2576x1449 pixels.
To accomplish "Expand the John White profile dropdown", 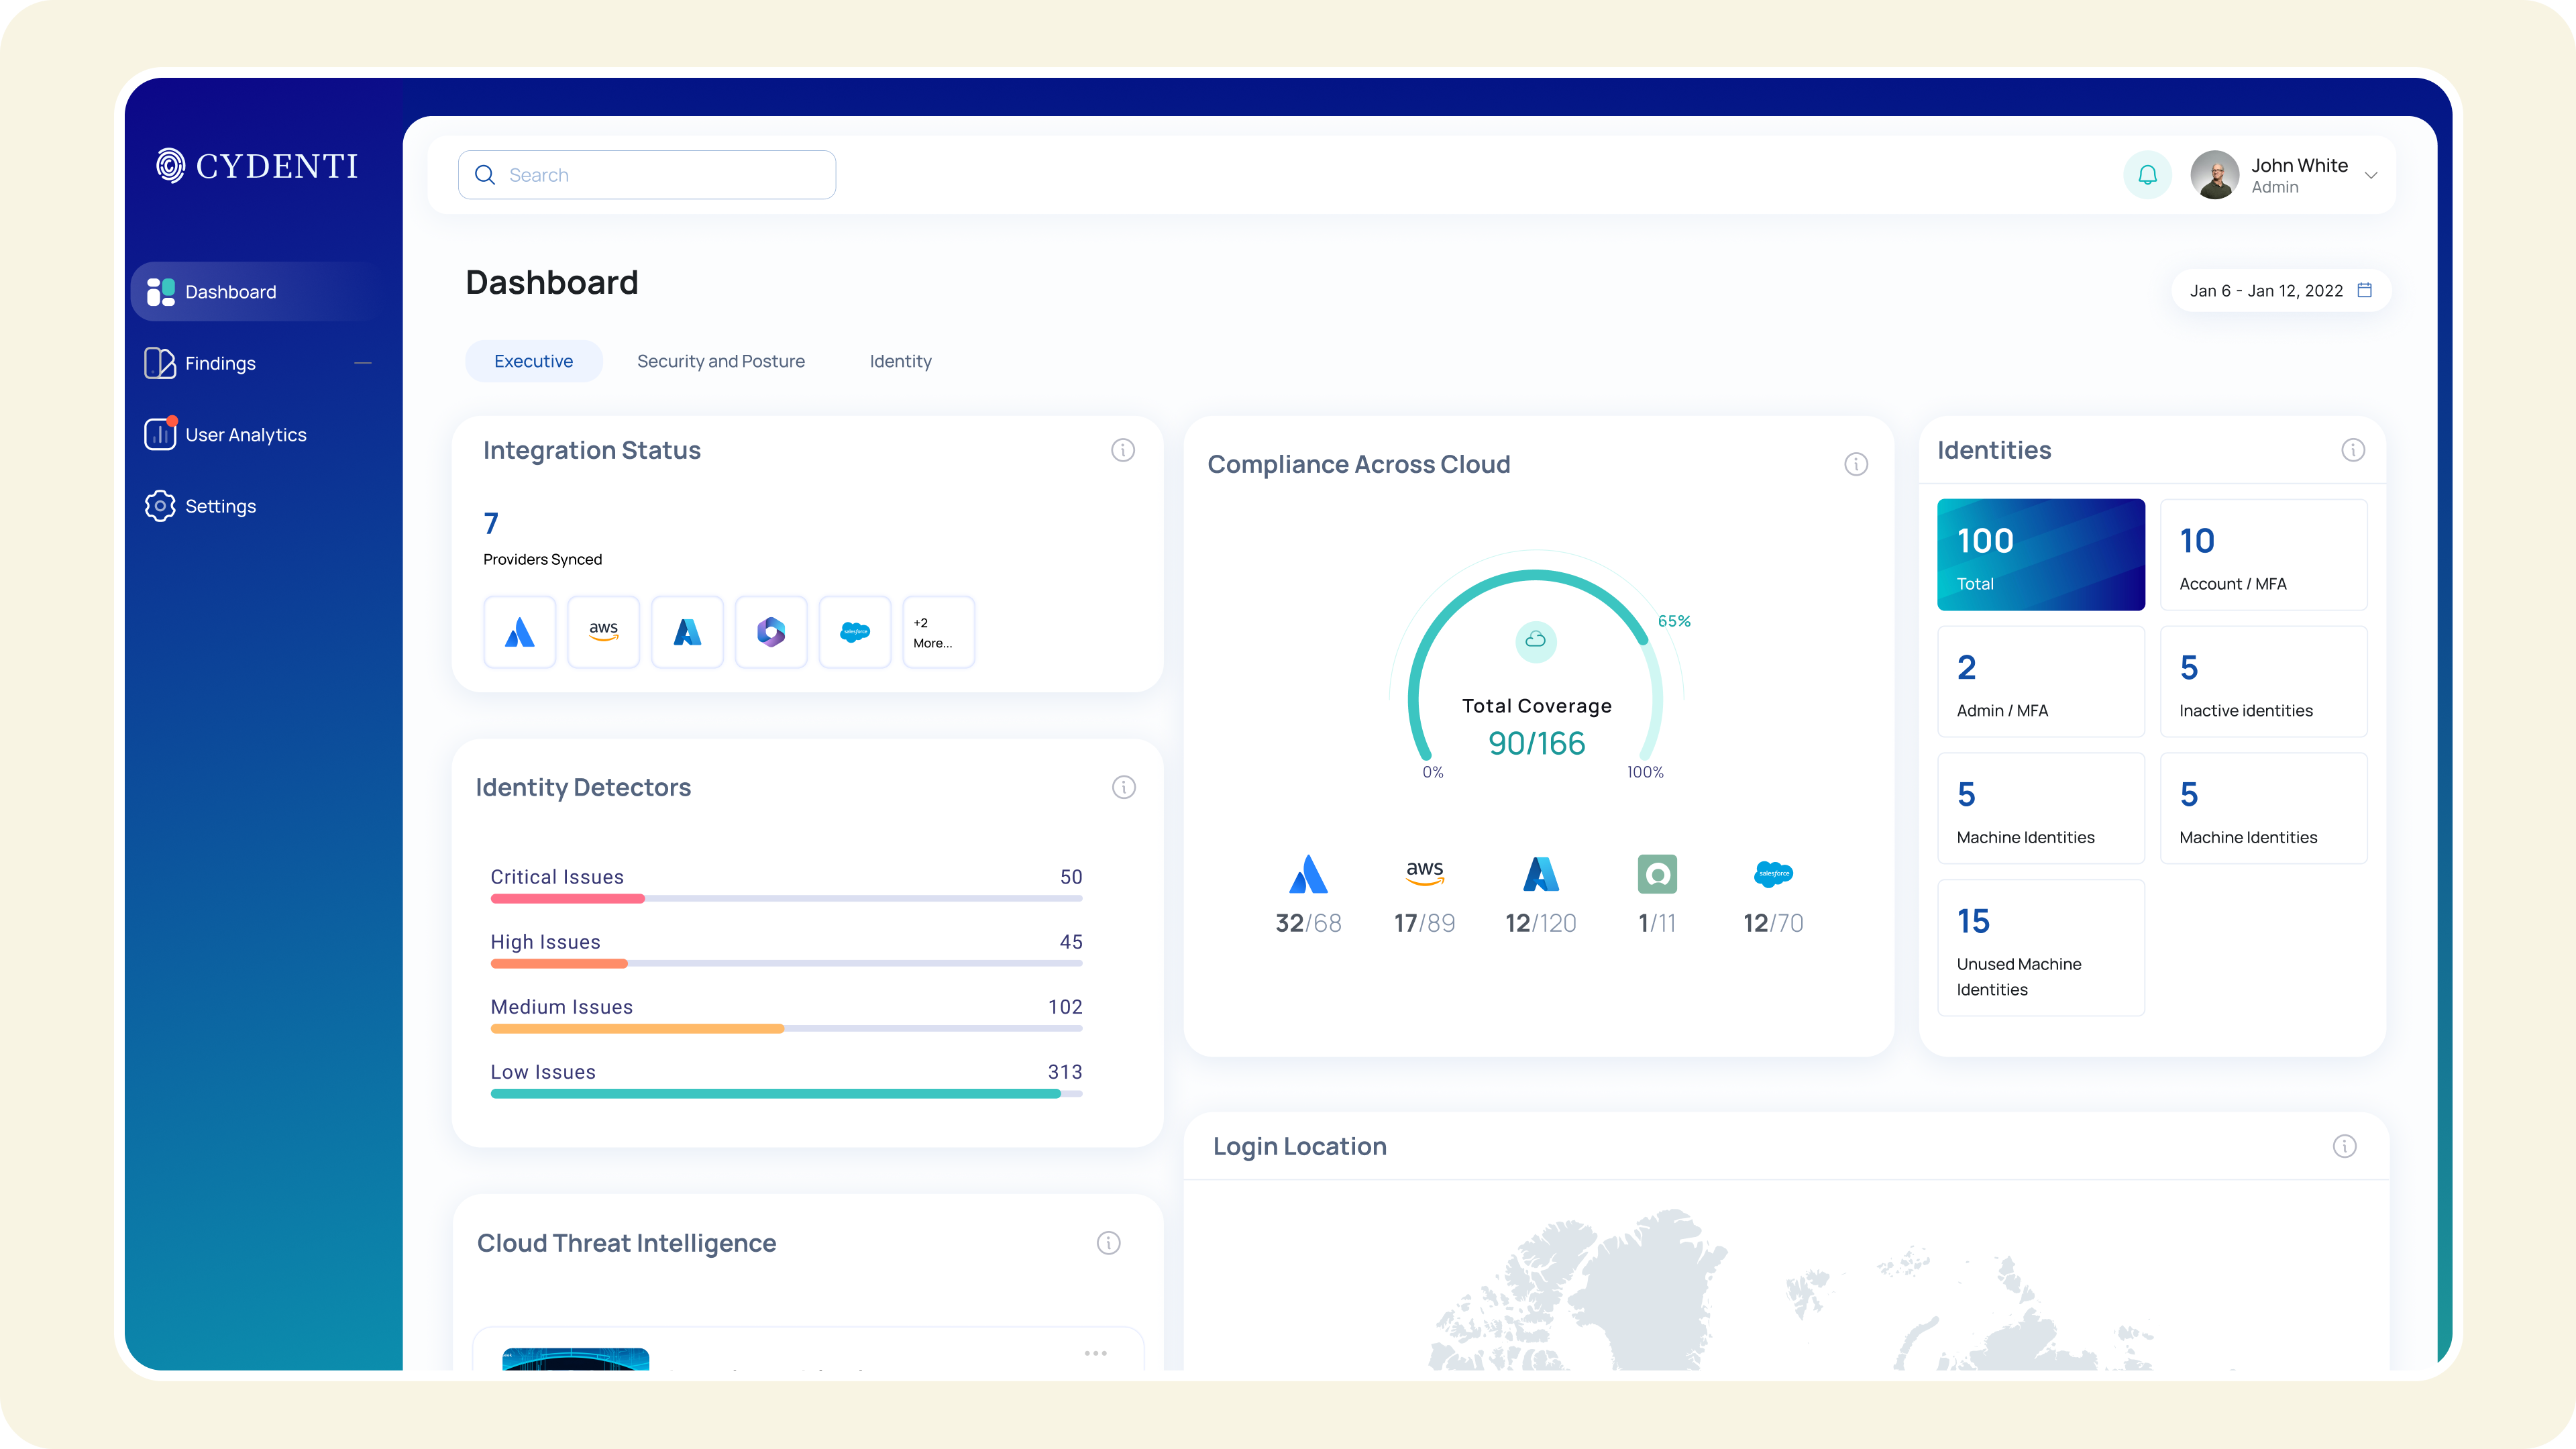I will [2370, 175].
